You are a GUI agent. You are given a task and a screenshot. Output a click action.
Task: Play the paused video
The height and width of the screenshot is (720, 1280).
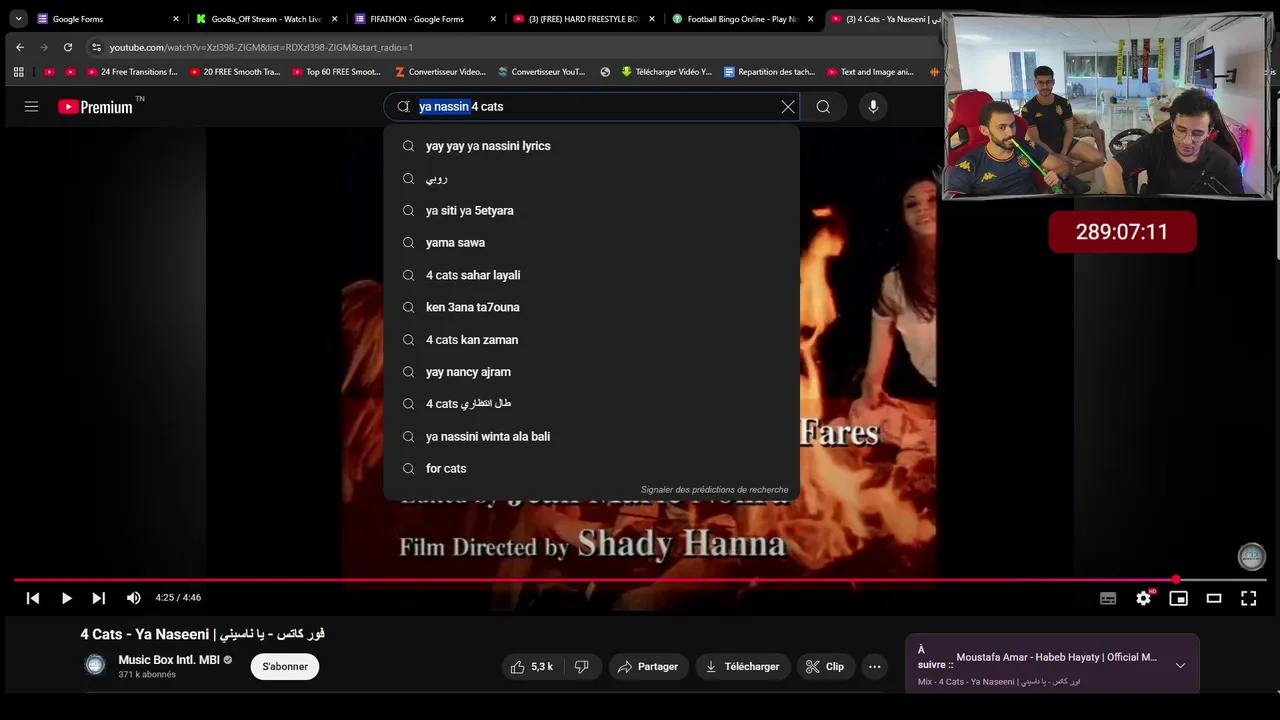point(66,598)
